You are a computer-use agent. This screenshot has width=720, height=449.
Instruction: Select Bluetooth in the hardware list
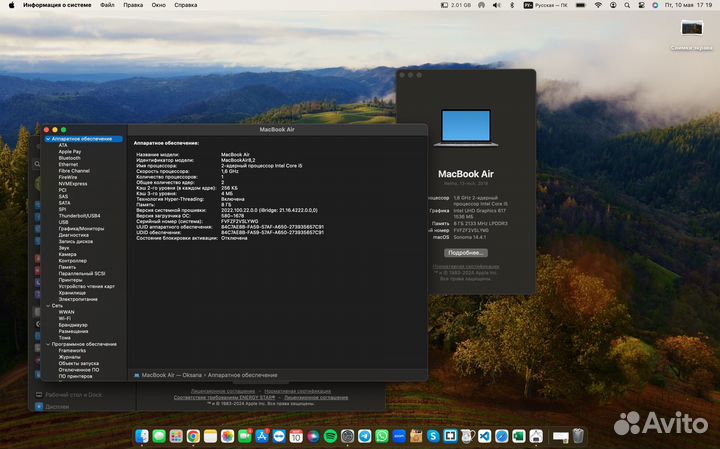pyautogui.click(x=69, y=158)
